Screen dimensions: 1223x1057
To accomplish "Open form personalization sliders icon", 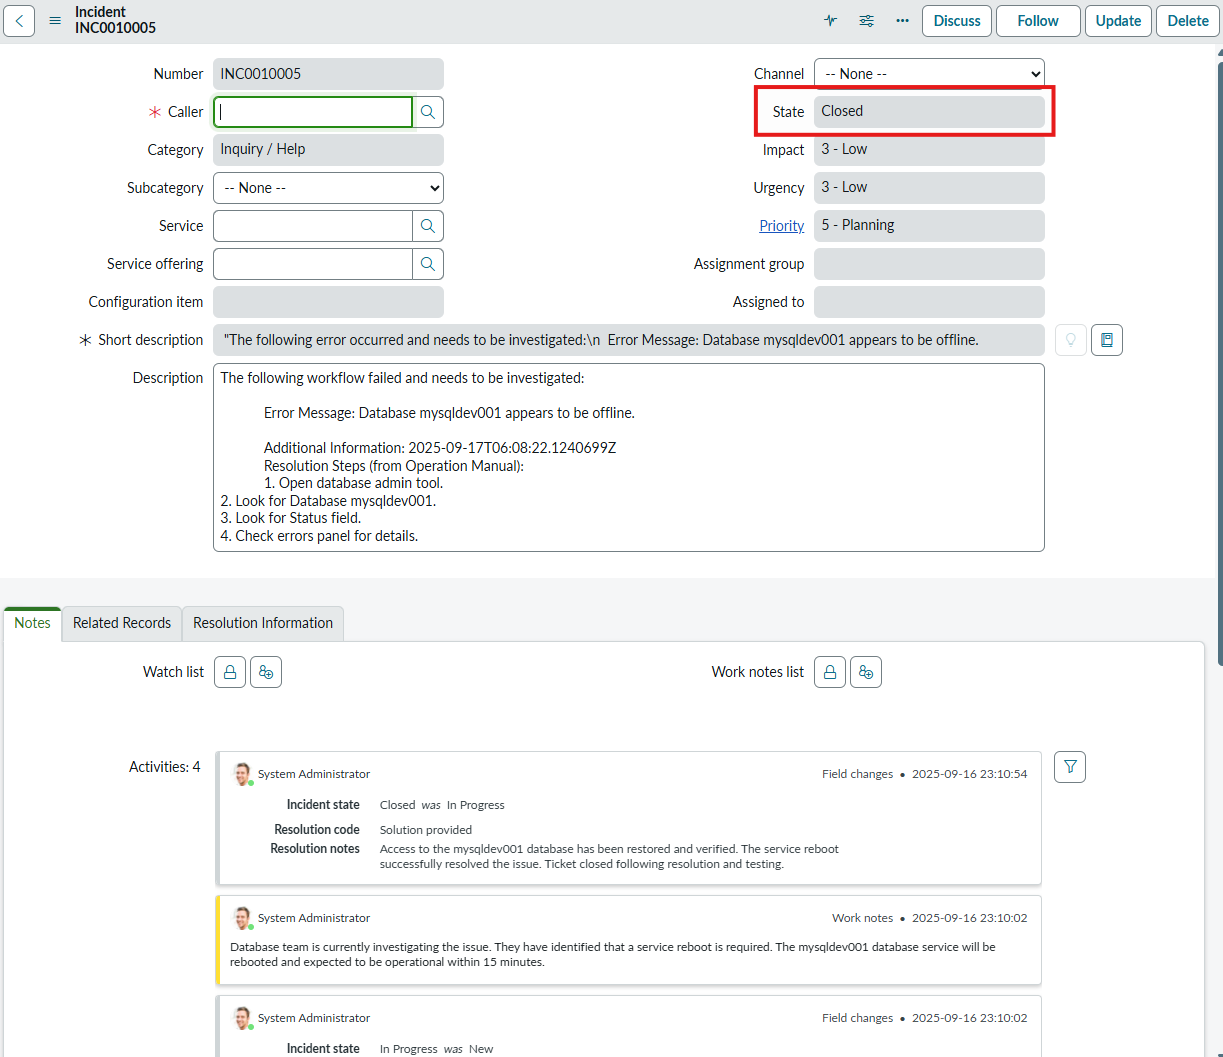I will click(x=866, y=20).
